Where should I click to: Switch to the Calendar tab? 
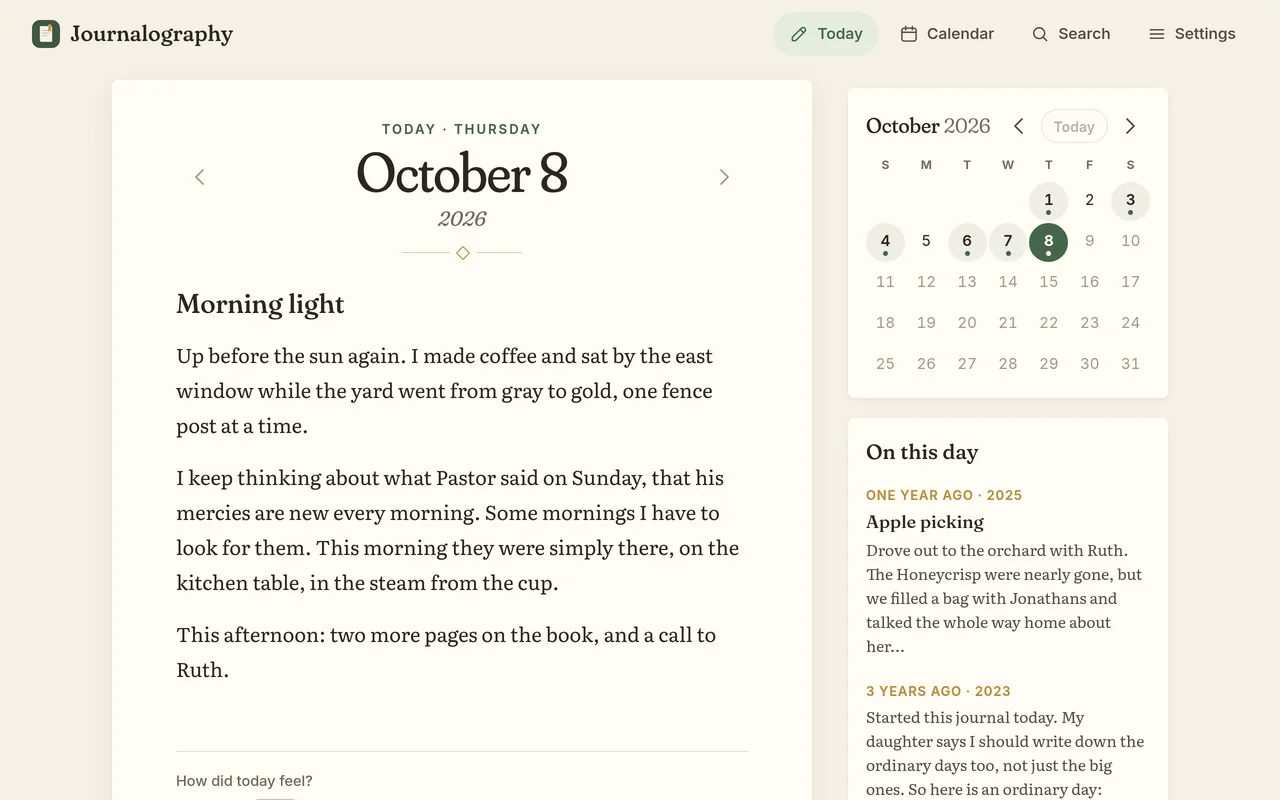pyautogui.click(x=947, y=34)
